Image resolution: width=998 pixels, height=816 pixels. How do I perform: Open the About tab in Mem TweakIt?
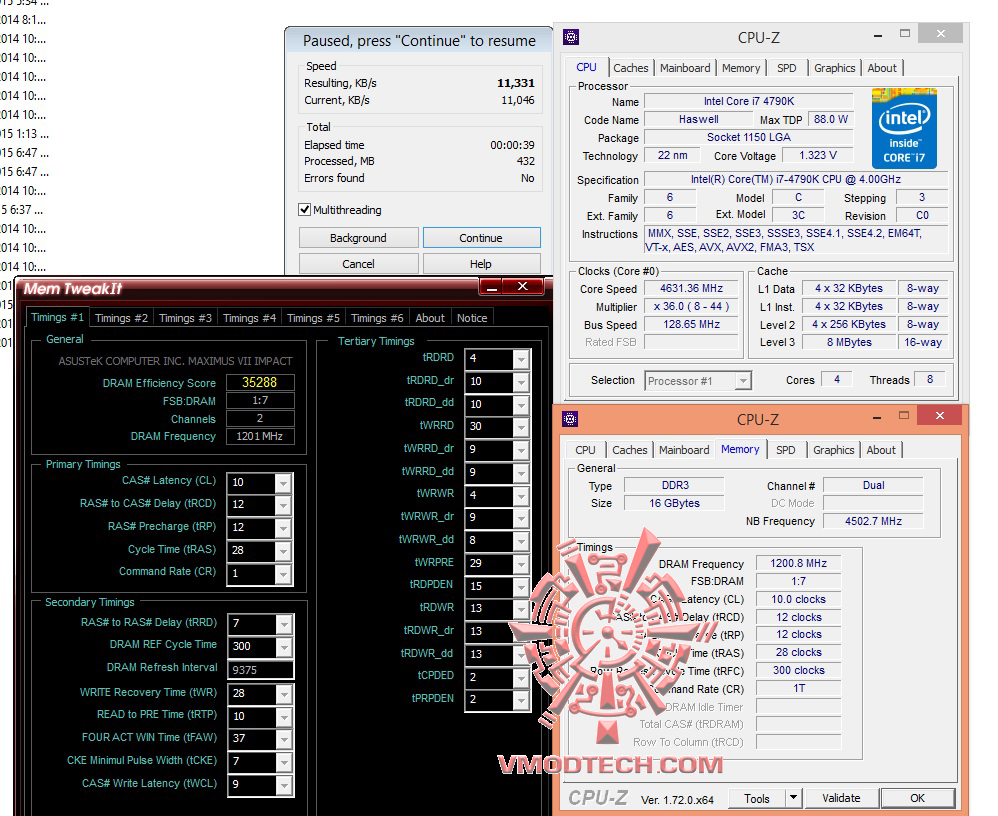(430, 318)
